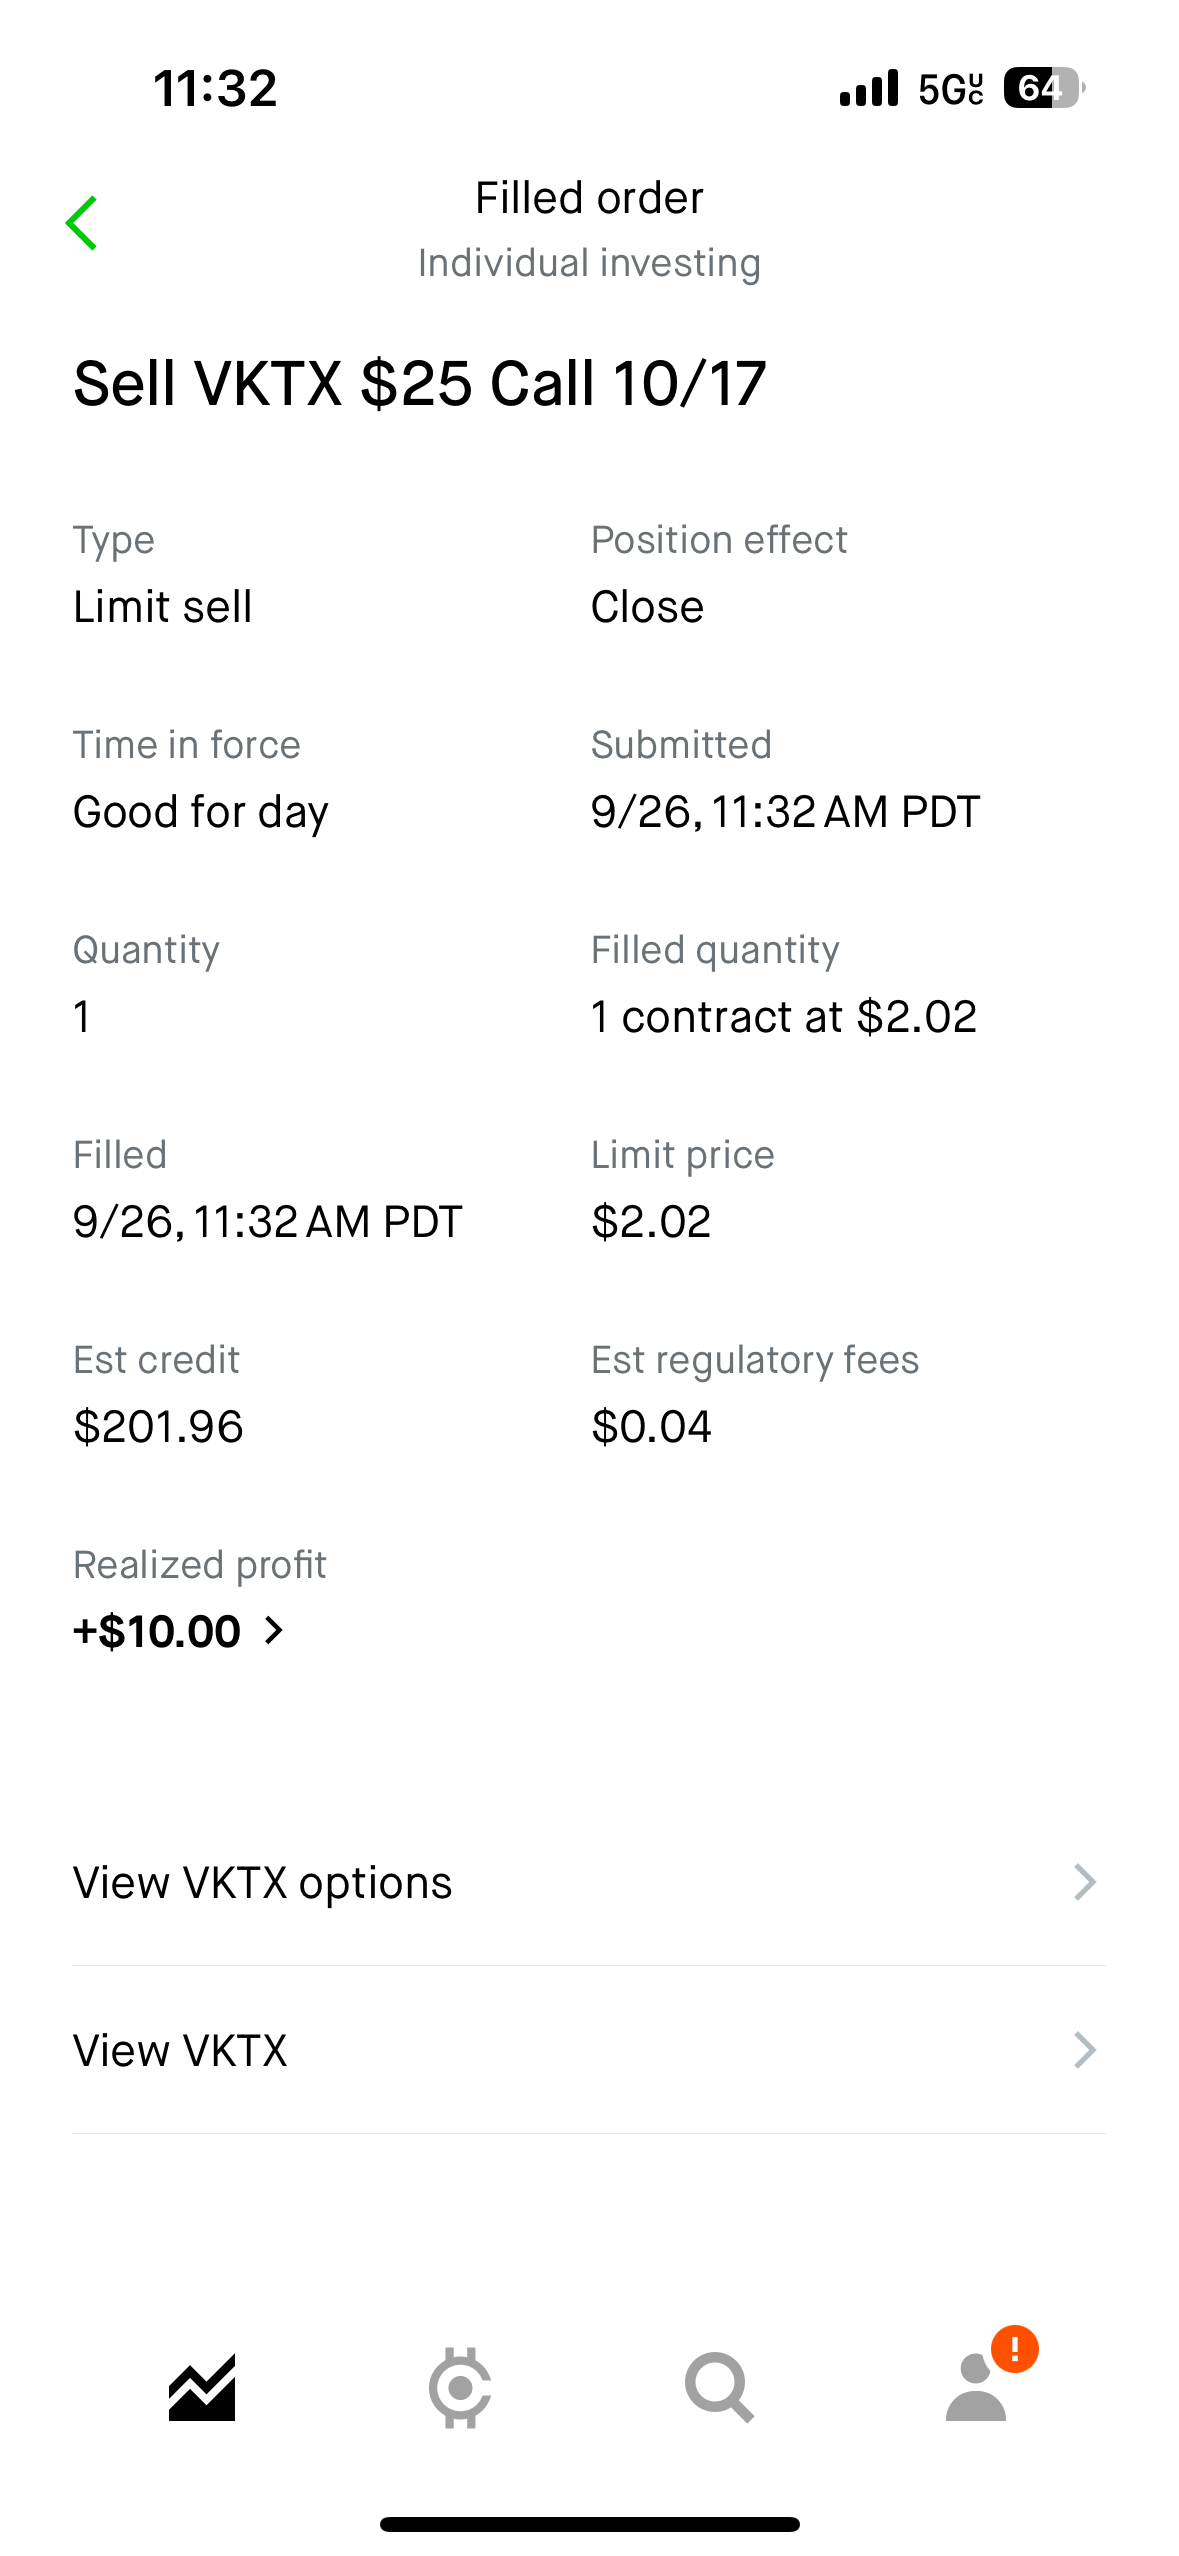Tap the Sell VKTX $25 Call heading

420,384
